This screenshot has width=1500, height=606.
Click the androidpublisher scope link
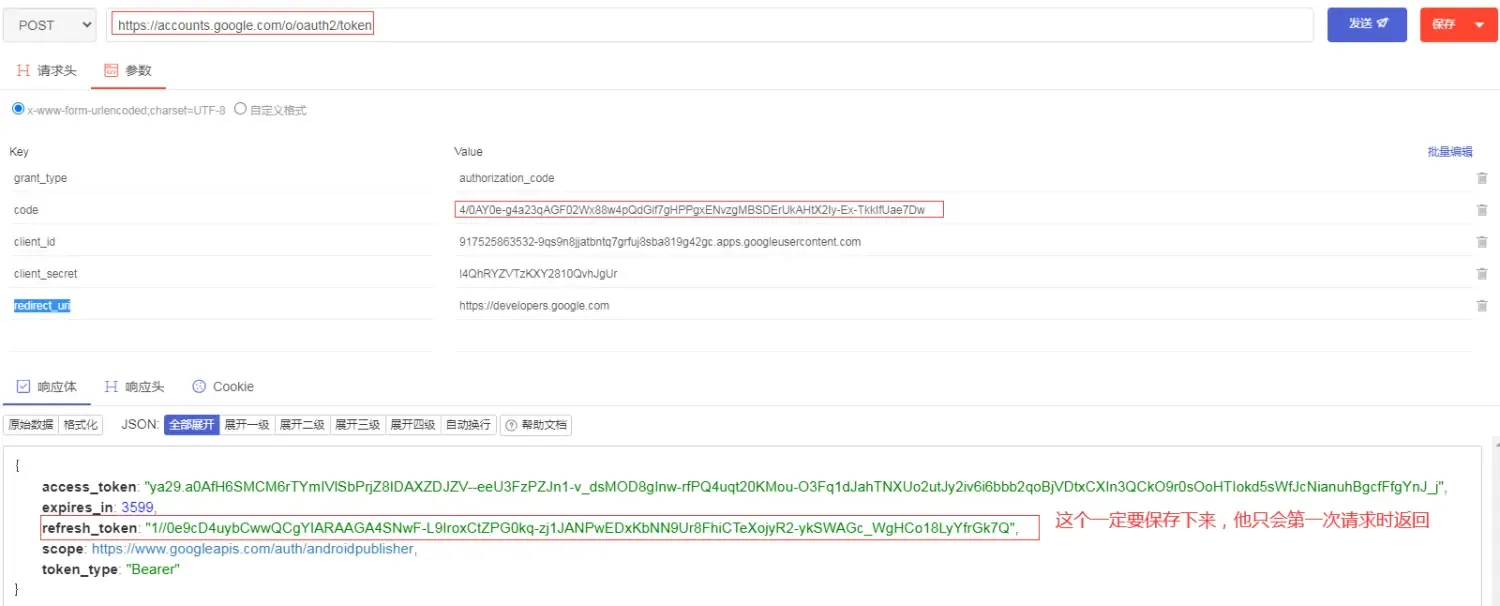(253, 549)
